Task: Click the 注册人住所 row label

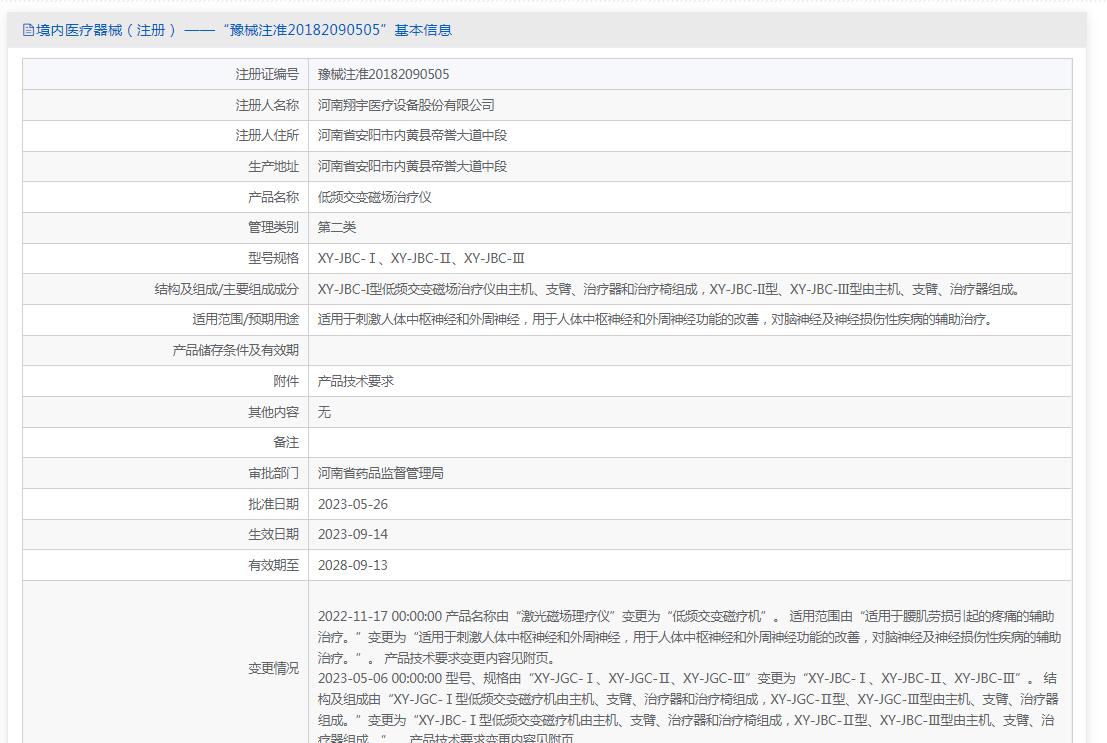Action: coord(267,136)
